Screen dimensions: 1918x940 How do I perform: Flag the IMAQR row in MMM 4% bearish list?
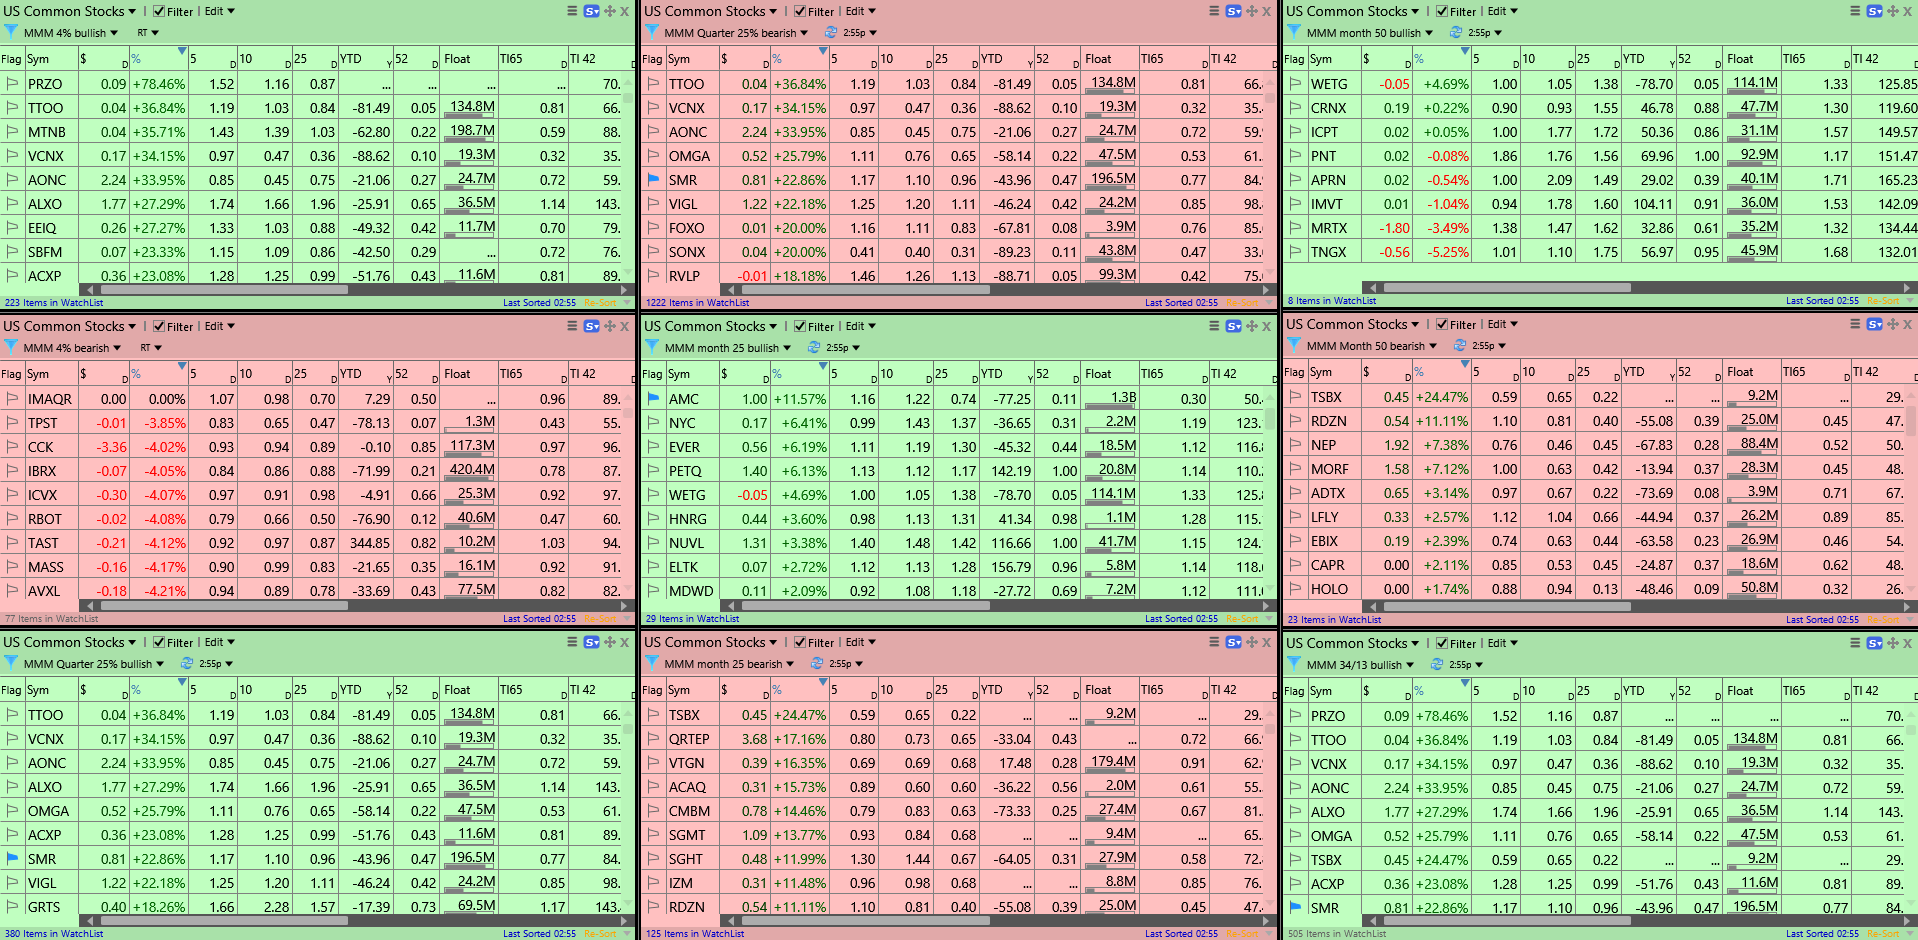12,399
